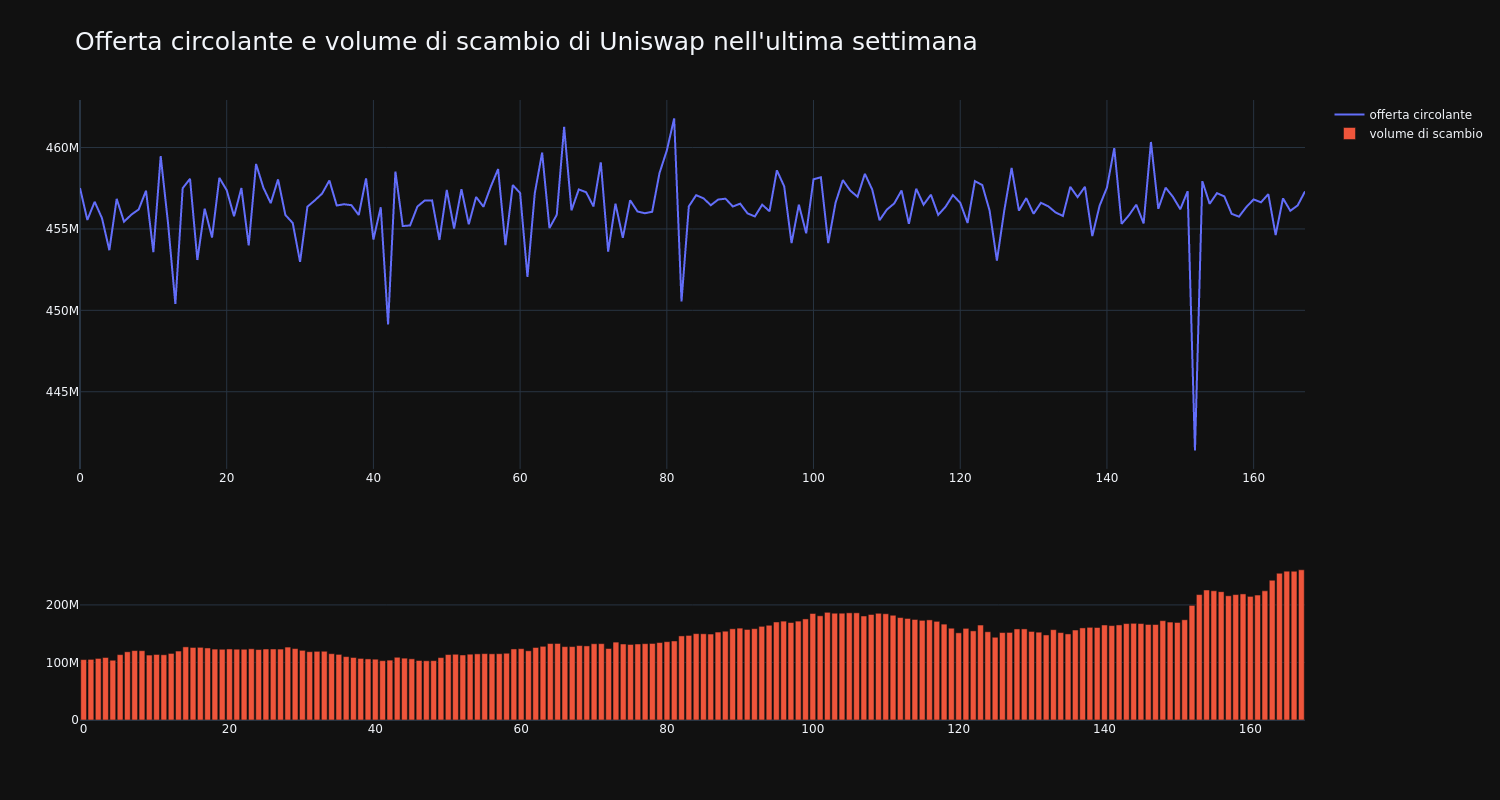Click the 445M y-axis label
Image resolution: width=1500 pixels, height=800 pixels.
[x=62, y=392]
